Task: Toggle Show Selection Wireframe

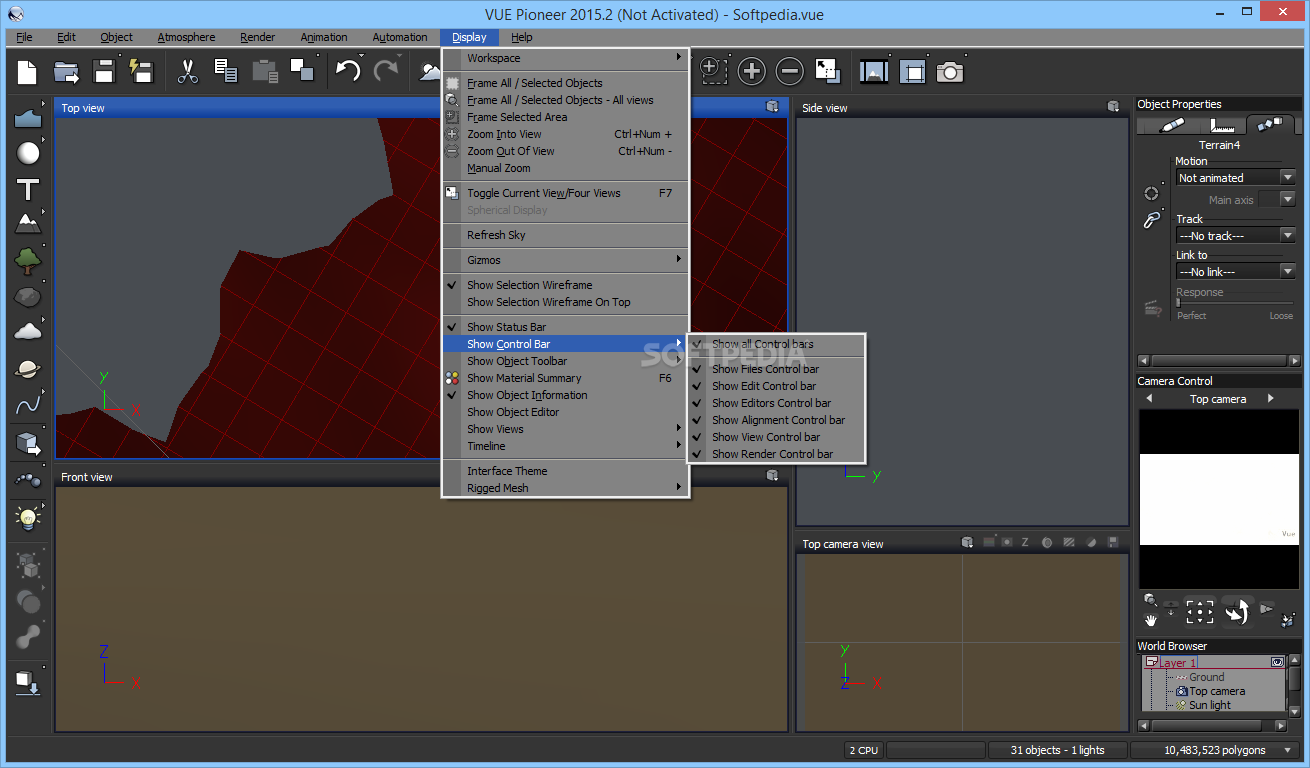Action: (x=564, y=285)
